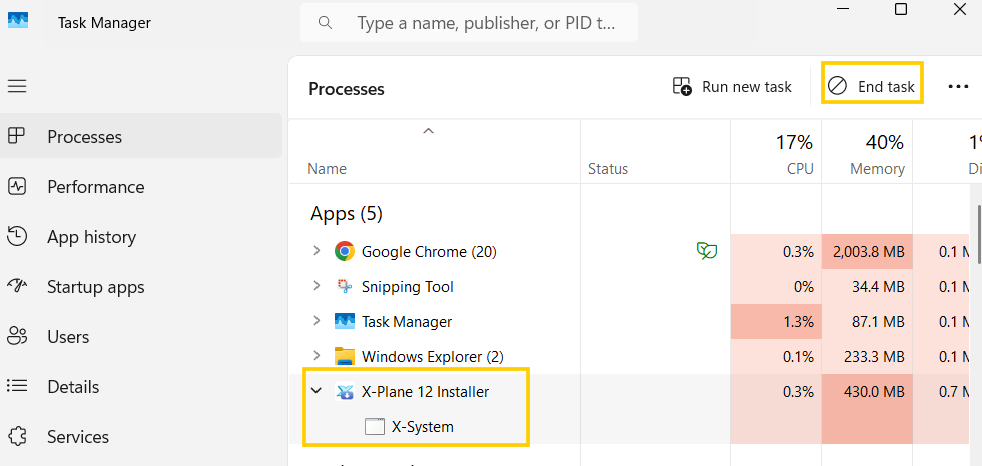Open the Startup apps page
This screenshot has height=466, width=982.
tap(141, 287)
